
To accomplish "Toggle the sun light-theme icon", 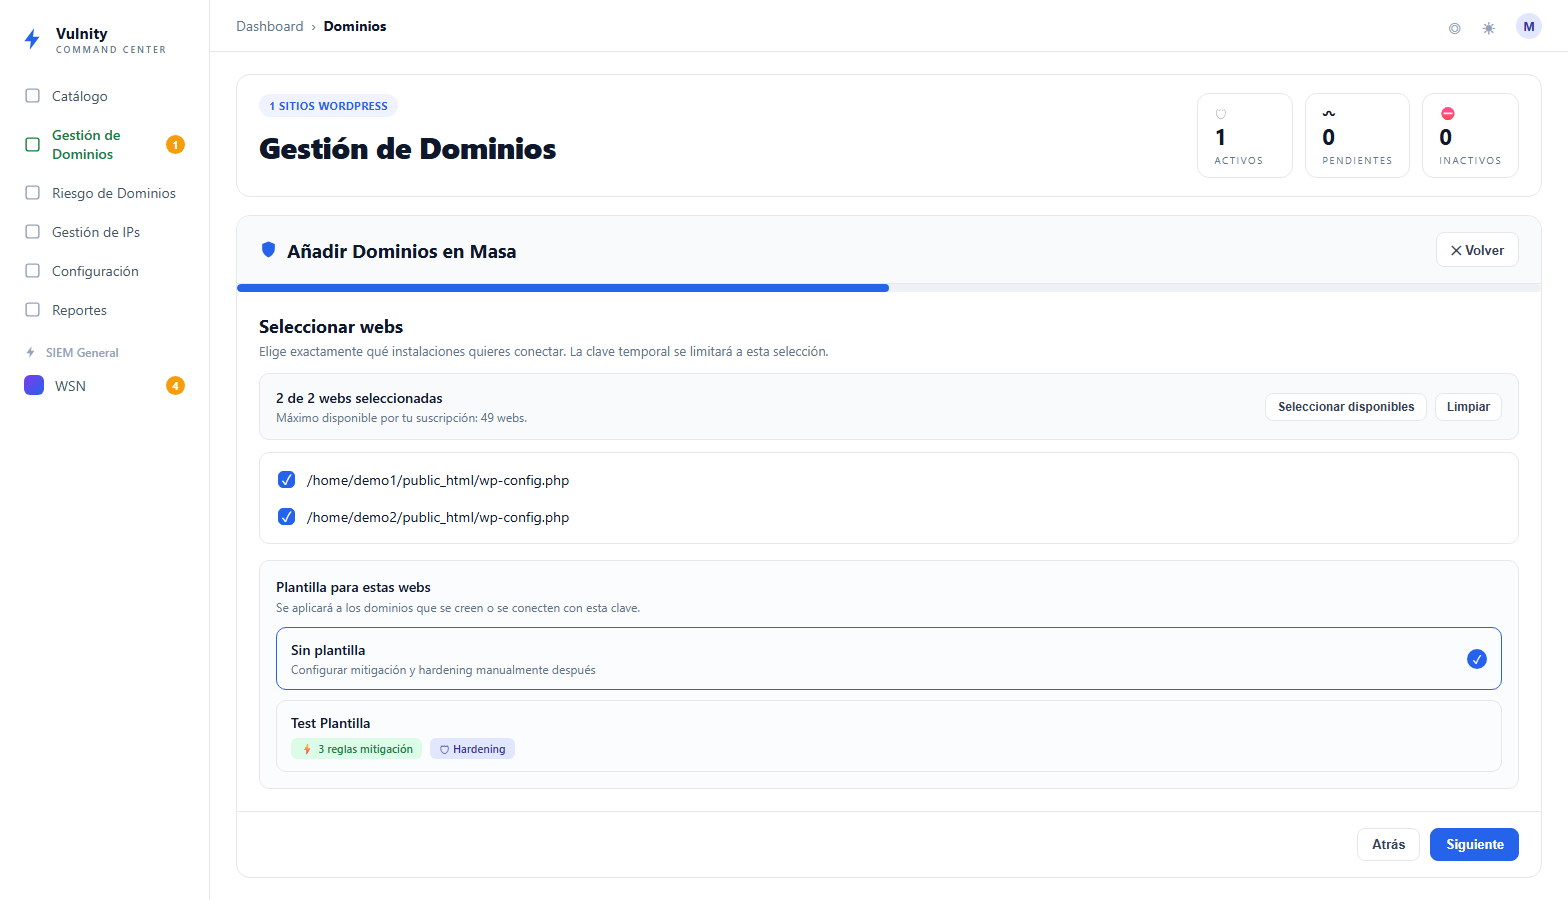I will (x=1489, y=28).
